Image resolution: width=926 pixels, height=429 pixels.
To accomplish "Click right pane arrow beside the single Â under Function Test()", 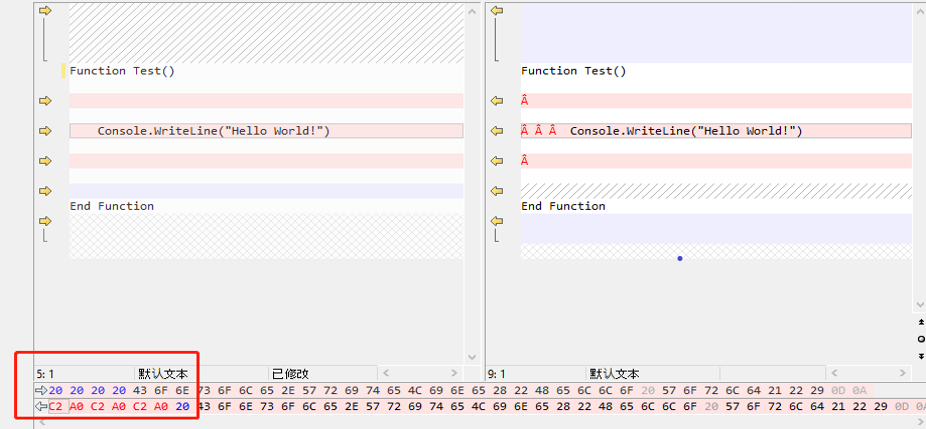I will tap(497, 100).
